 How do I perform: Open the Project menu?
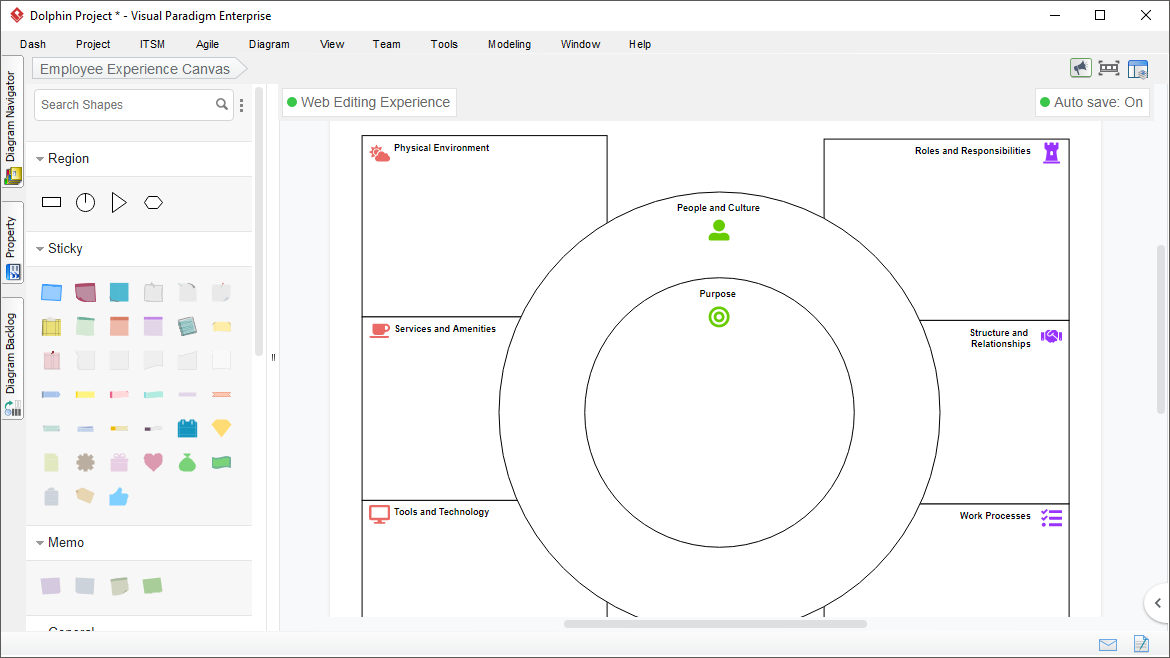[93, 44]
